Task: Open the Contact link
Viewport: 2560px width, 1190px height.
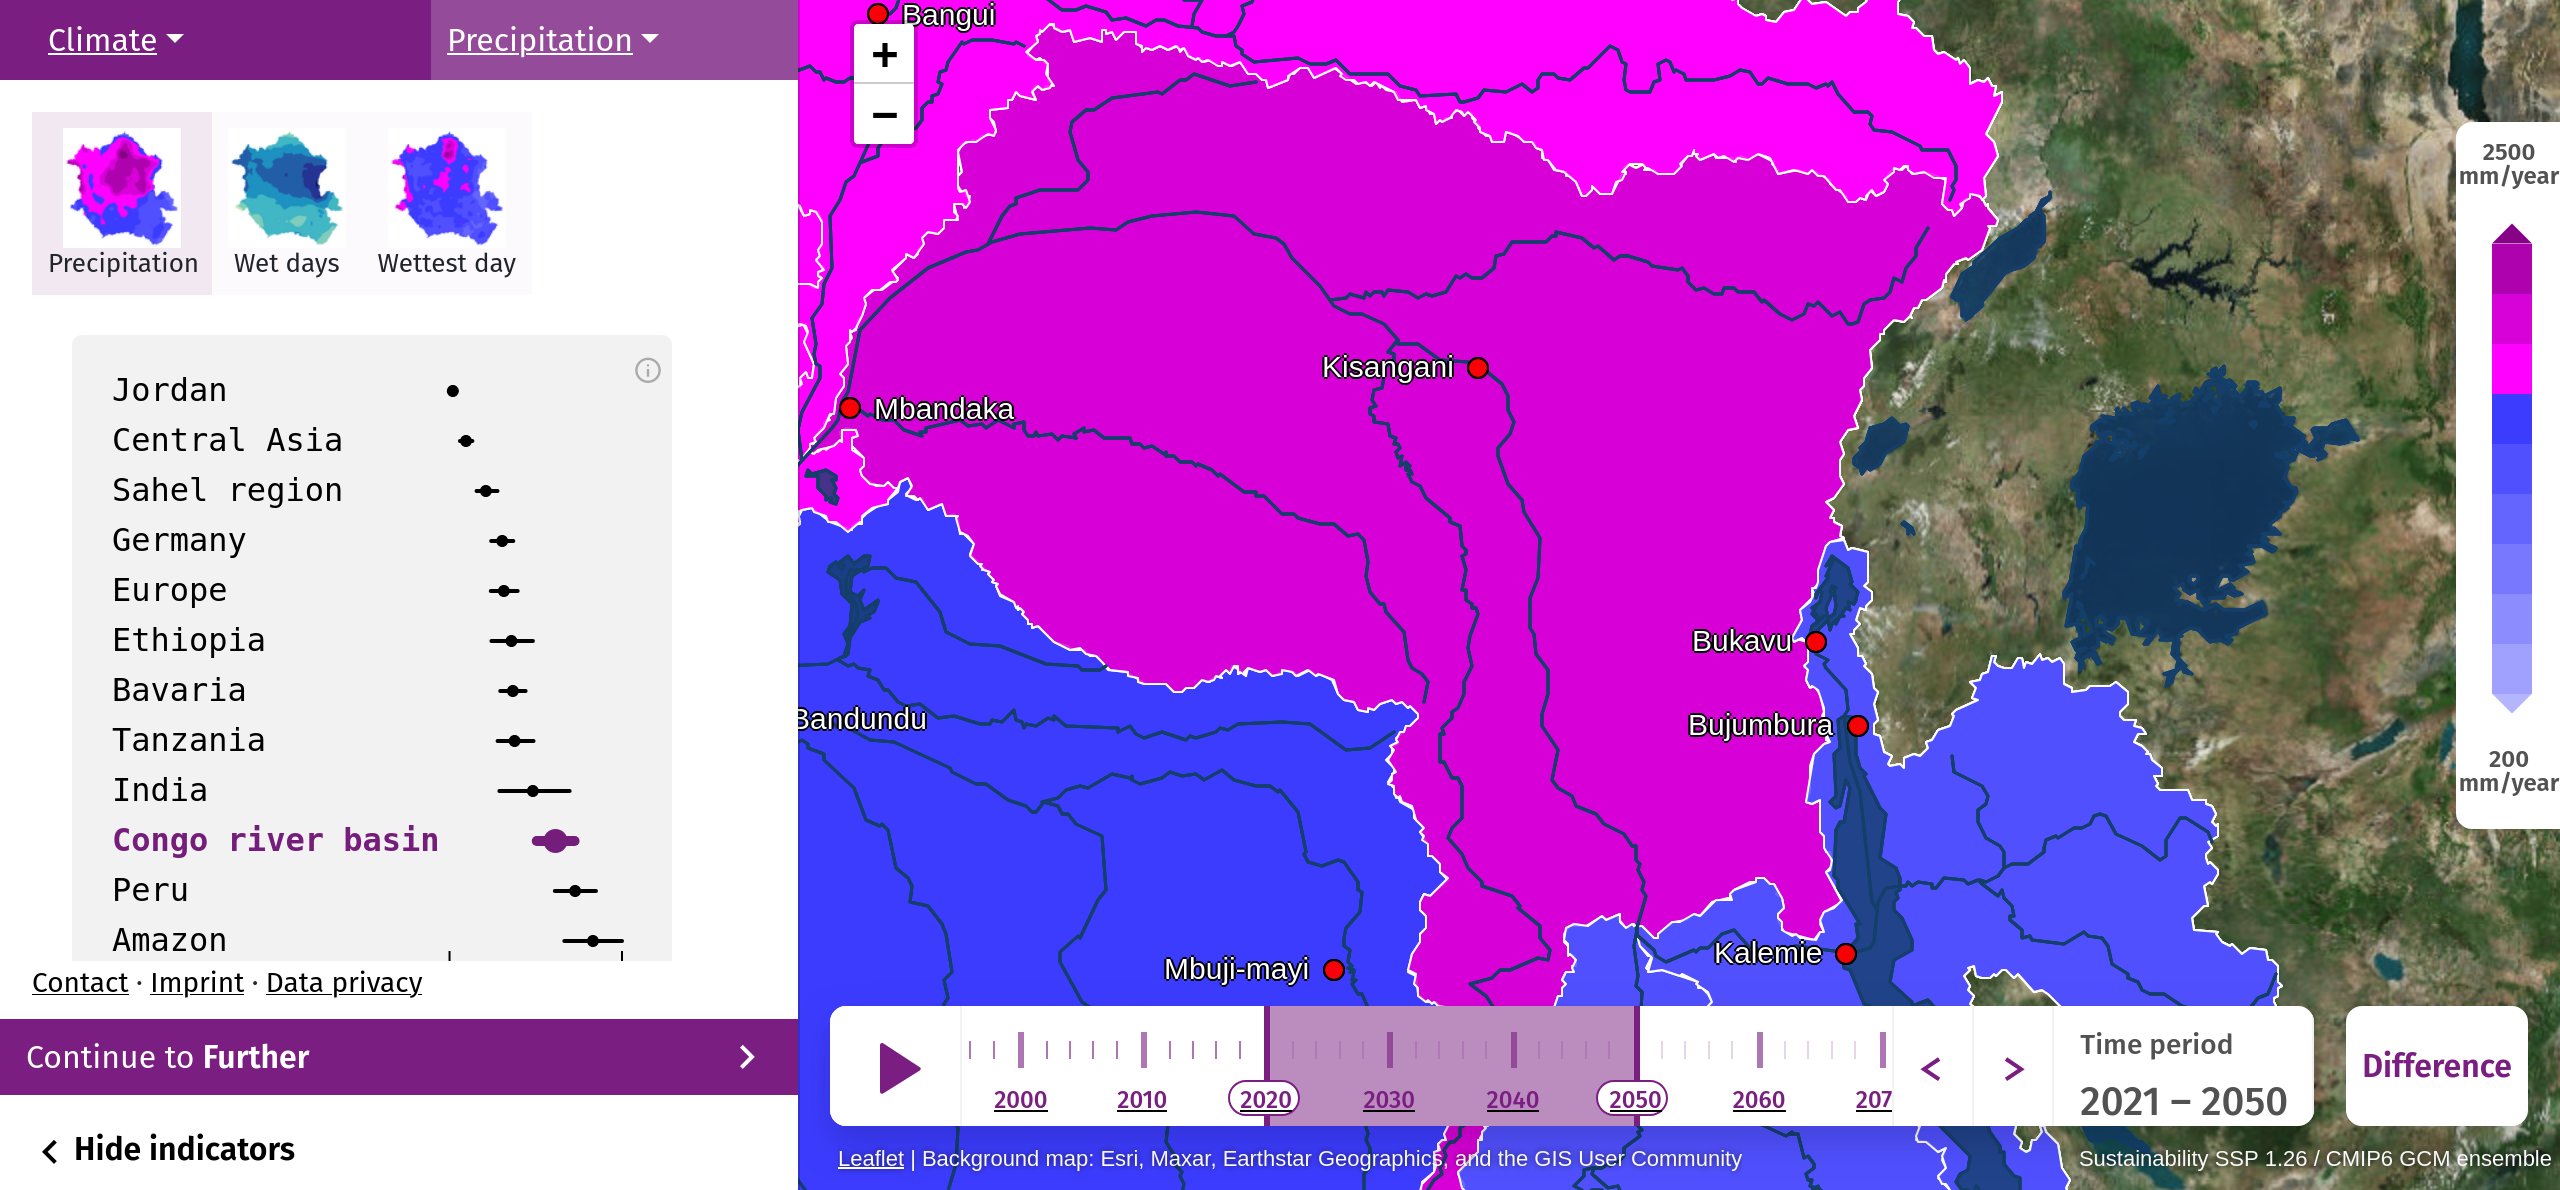Action: pos(80,983)
